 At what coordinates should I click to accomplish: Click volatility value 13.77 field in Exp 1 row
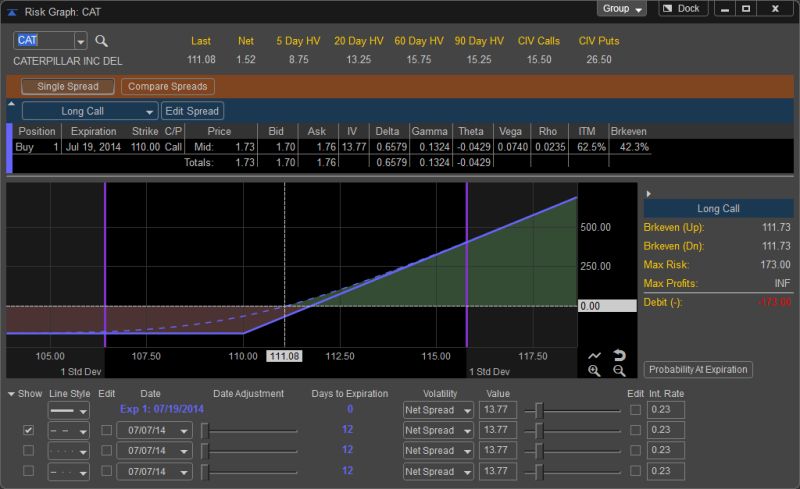(x=497, y=410)
